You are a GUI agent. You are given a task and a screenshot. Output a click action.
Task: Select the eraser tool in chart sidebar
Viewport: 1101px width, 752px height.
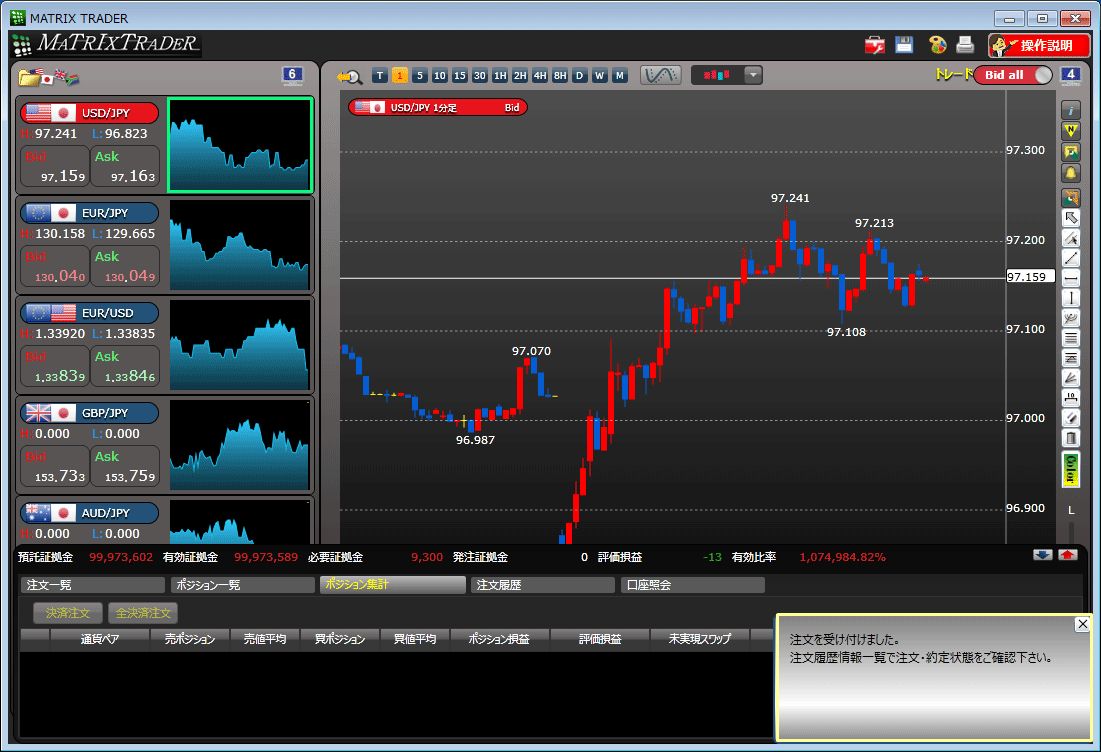[1070, 418]
